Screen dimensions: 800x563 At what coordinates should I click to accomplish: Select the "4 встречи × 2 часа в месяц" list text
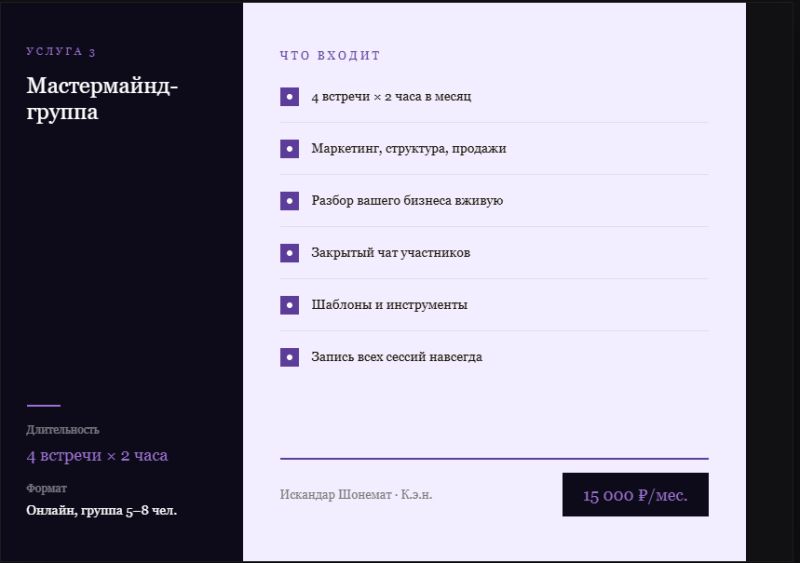391,97
